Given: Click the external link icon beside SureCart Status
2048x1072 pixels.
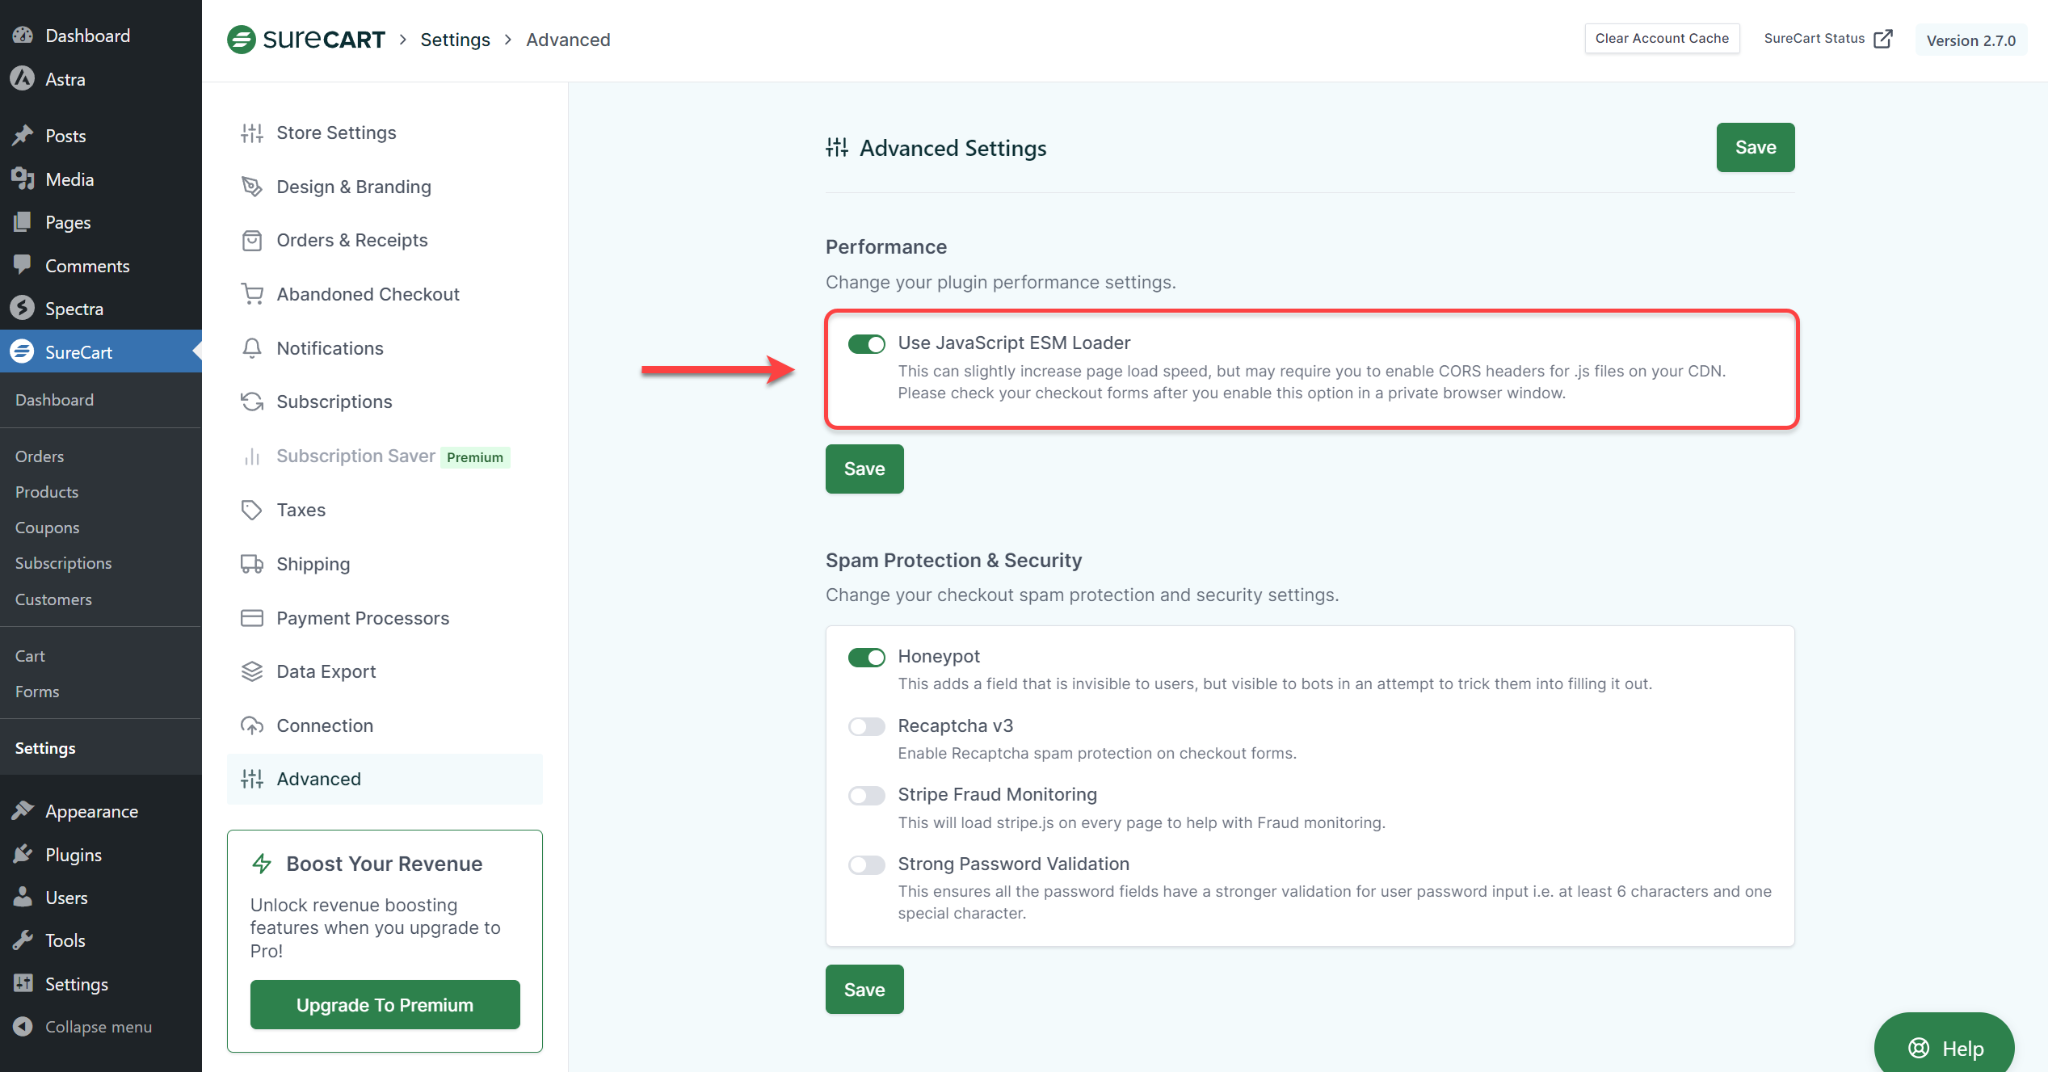Looking at the screenshot, I should click(1883, 39).
